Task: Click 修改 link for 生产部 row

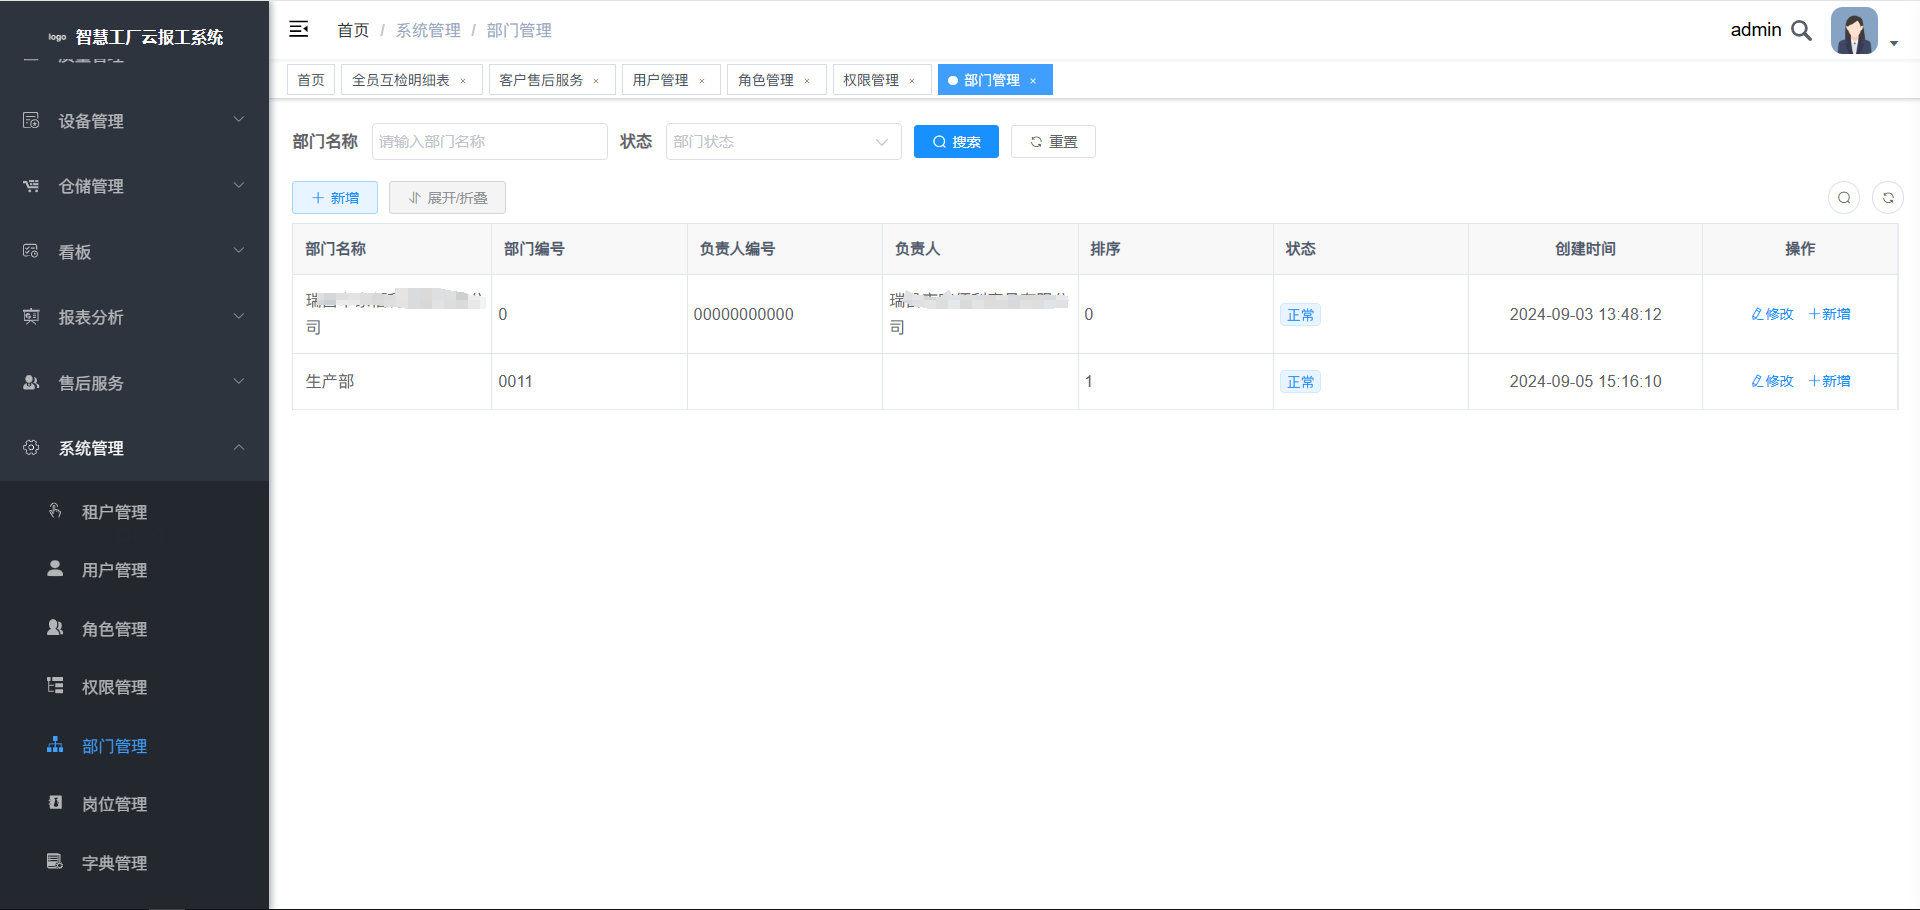Action: 1772,381
